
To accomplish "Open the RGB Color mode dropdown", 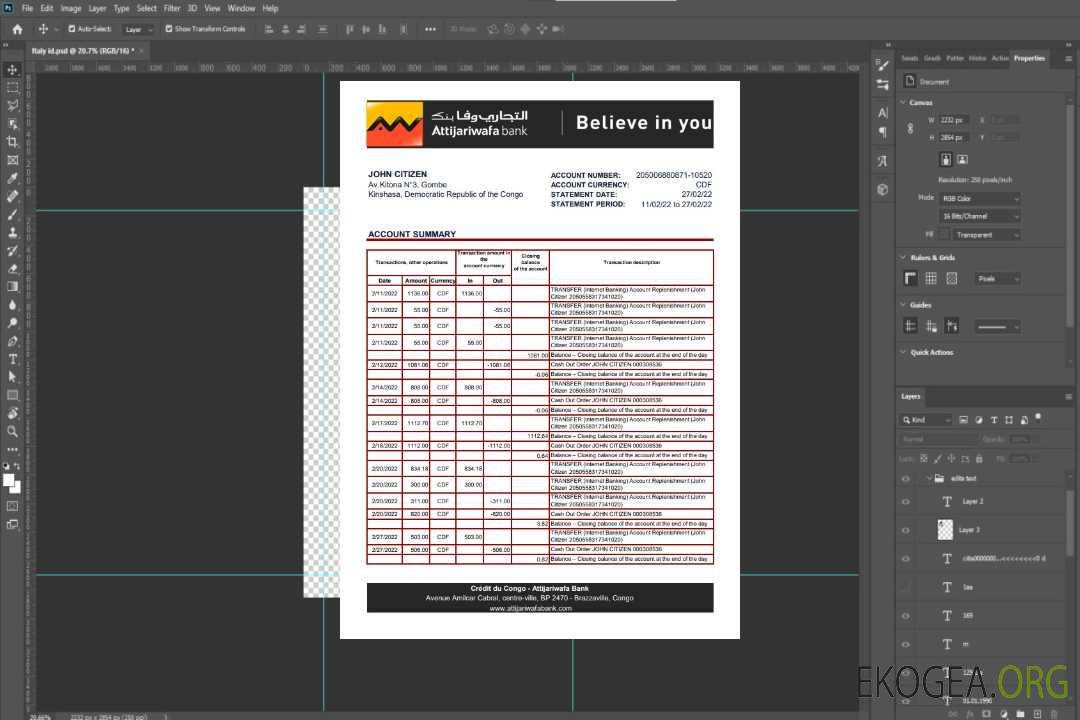I will 980,198.
